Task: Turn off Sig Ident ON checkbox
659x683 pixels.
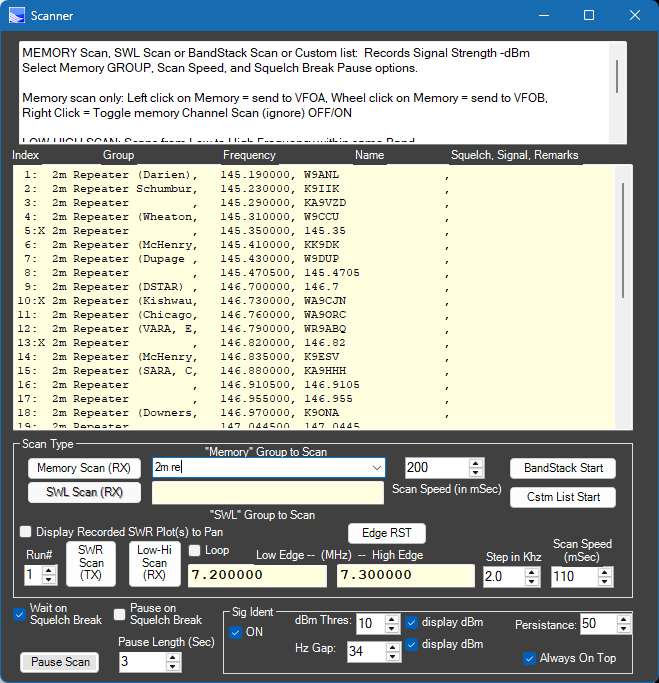Action: [x=236, y=632]
